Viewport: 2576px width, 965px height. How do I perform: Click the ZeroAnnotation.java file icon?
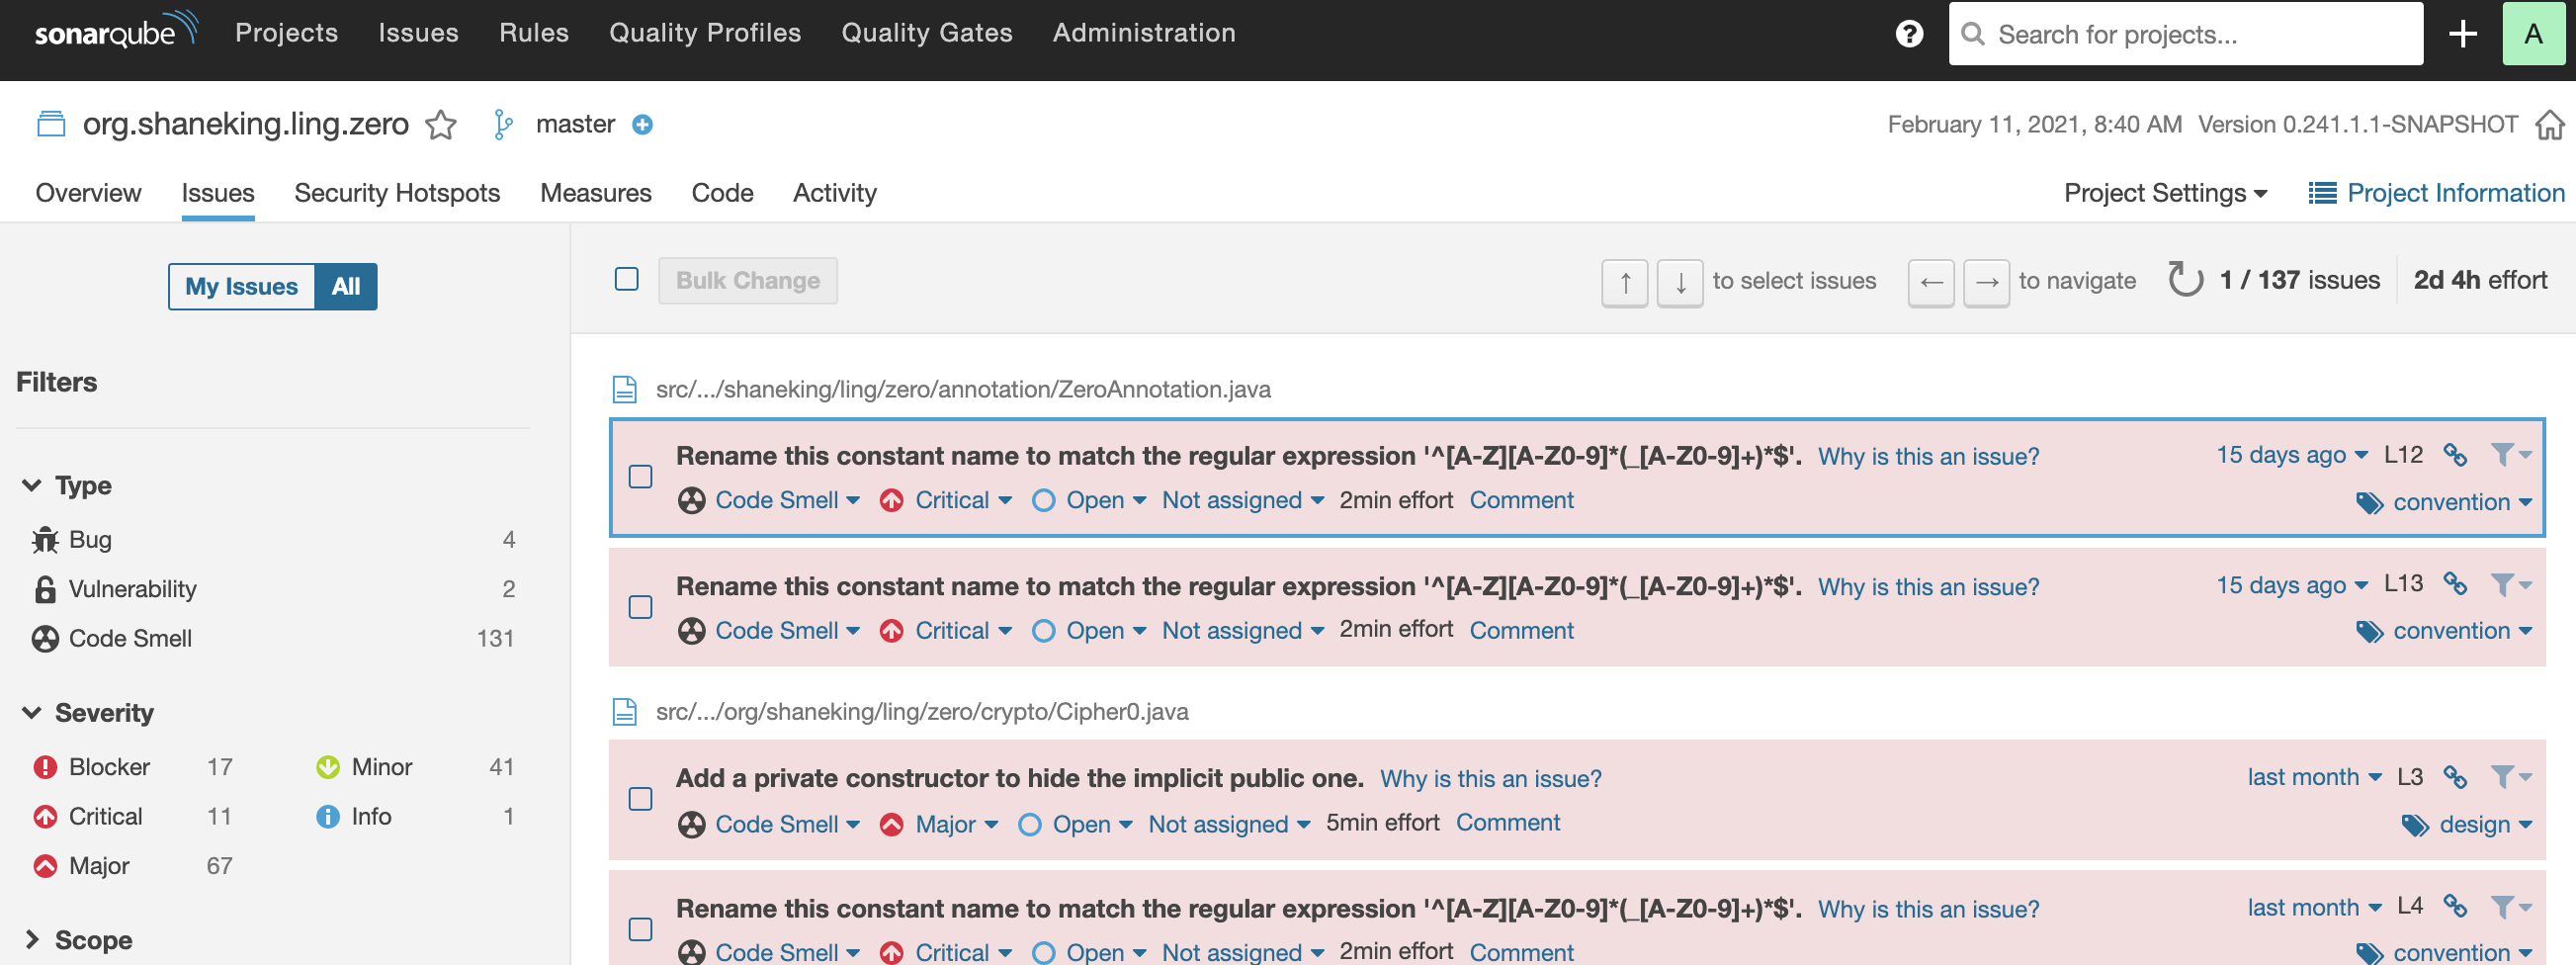(x=625, y=389)
